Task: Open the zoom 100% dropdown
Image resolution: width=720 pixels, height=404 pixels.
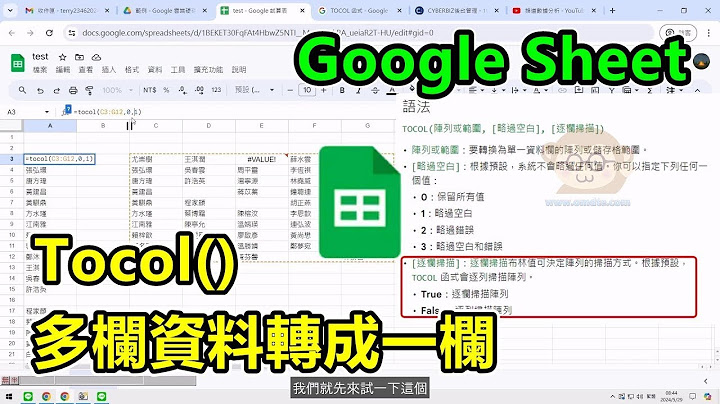Action: (117, 90)
